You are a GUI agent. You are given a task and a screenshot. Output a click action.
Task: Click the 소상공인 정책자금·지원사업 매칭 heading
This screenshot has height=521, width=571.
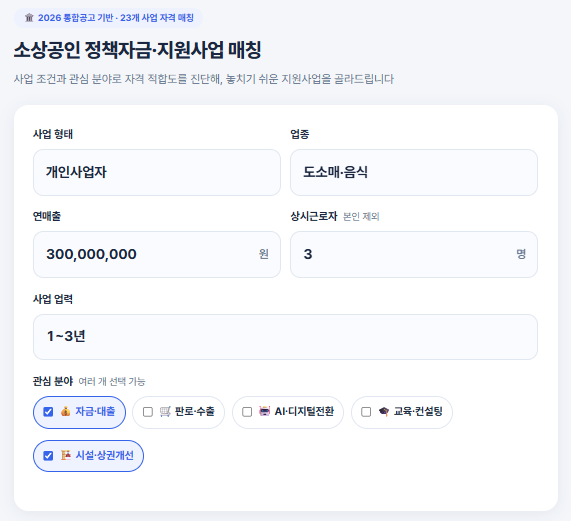[138, 50]
